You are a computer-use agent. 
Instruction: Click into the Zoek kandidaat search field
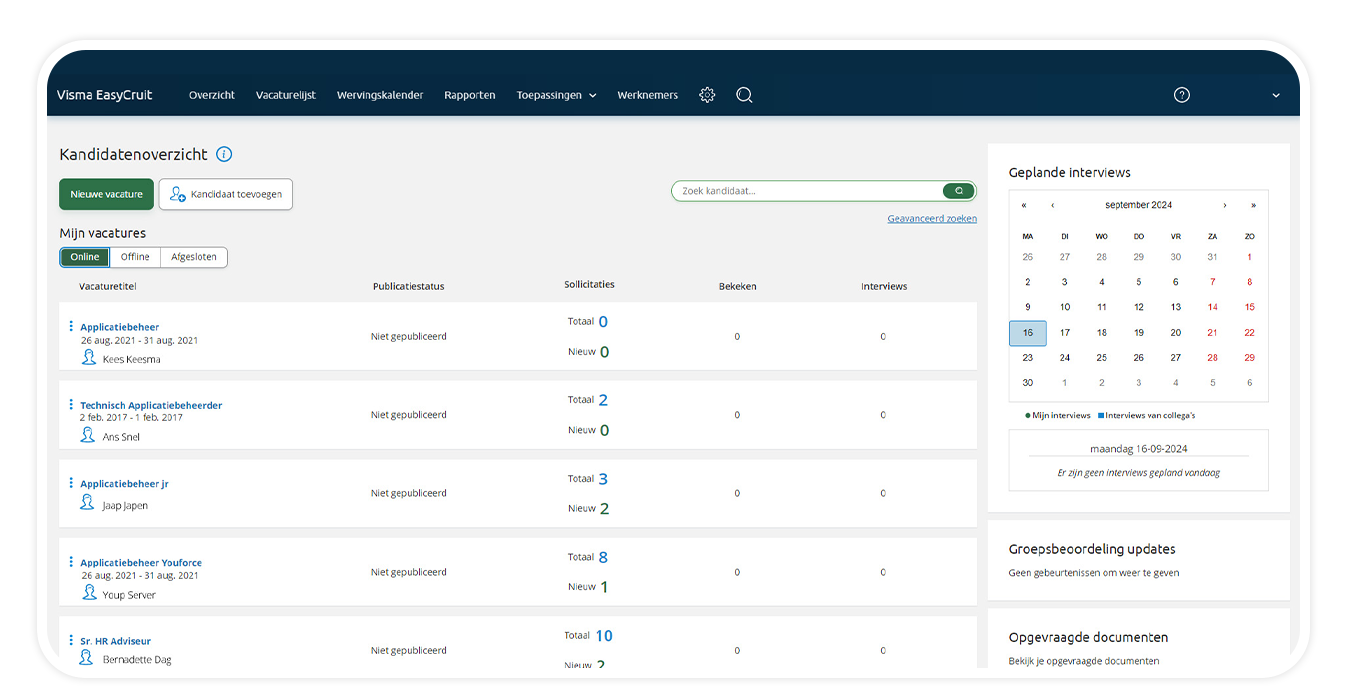point(805,191)
